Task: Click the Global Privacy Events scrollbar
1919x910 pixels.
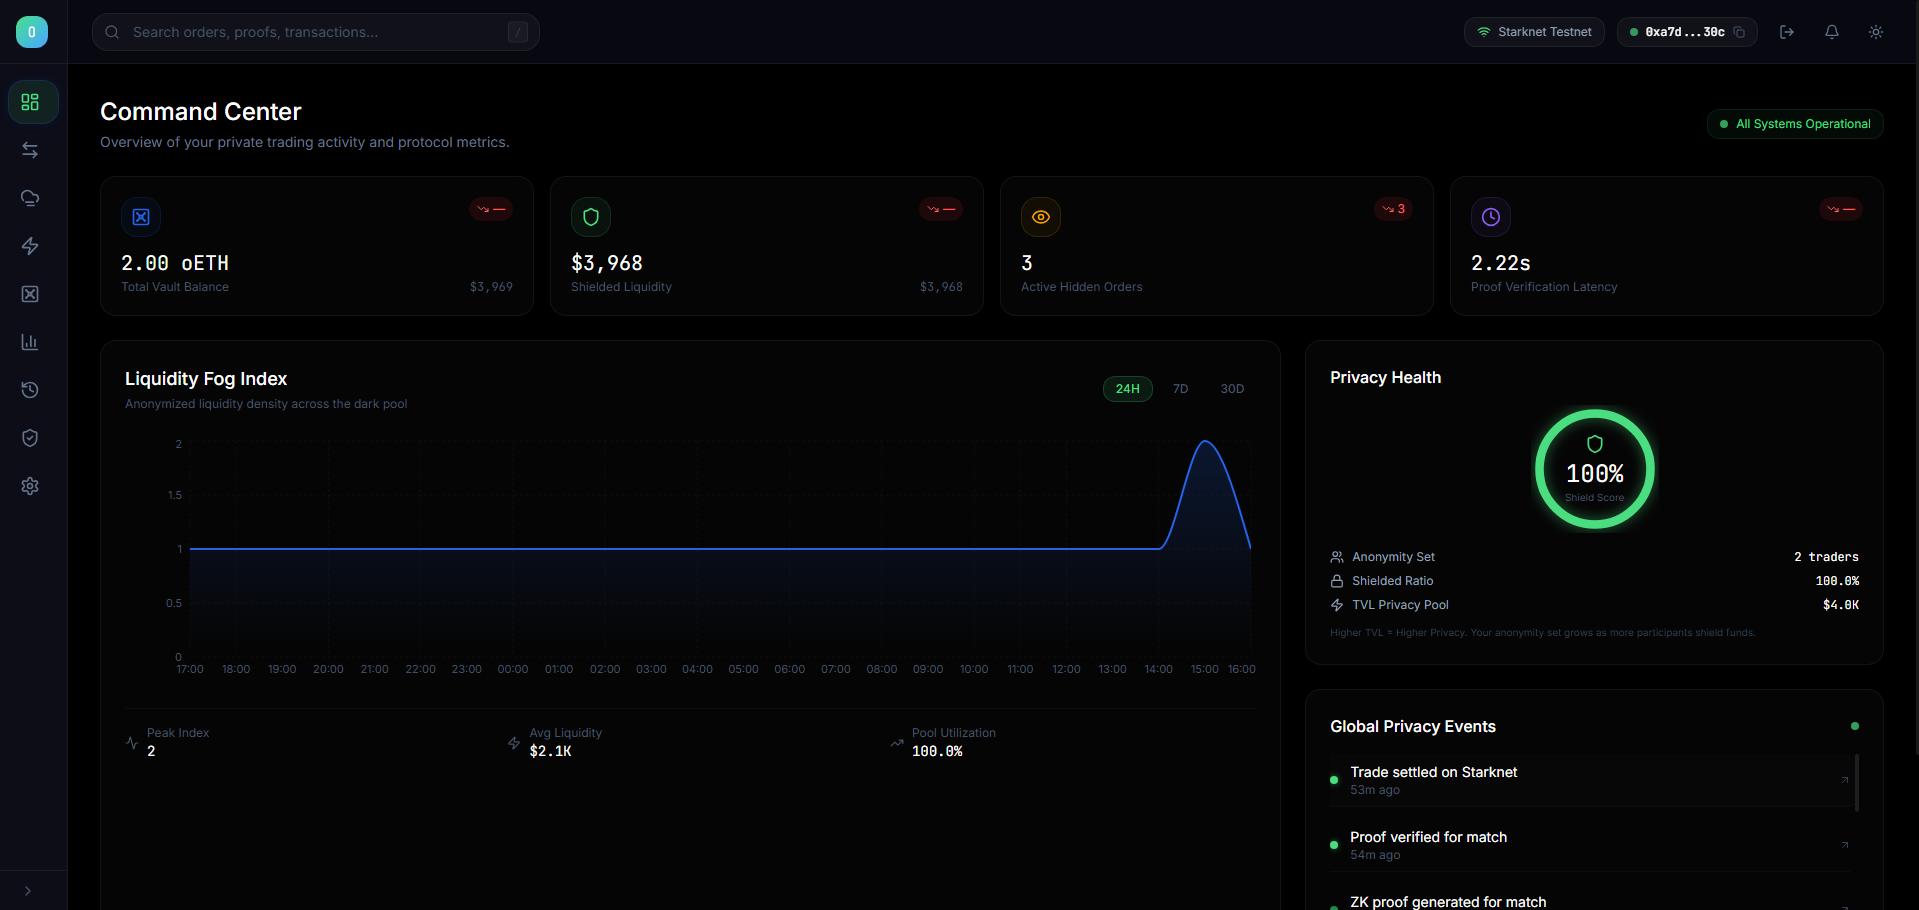Action: pos(1857,783)
